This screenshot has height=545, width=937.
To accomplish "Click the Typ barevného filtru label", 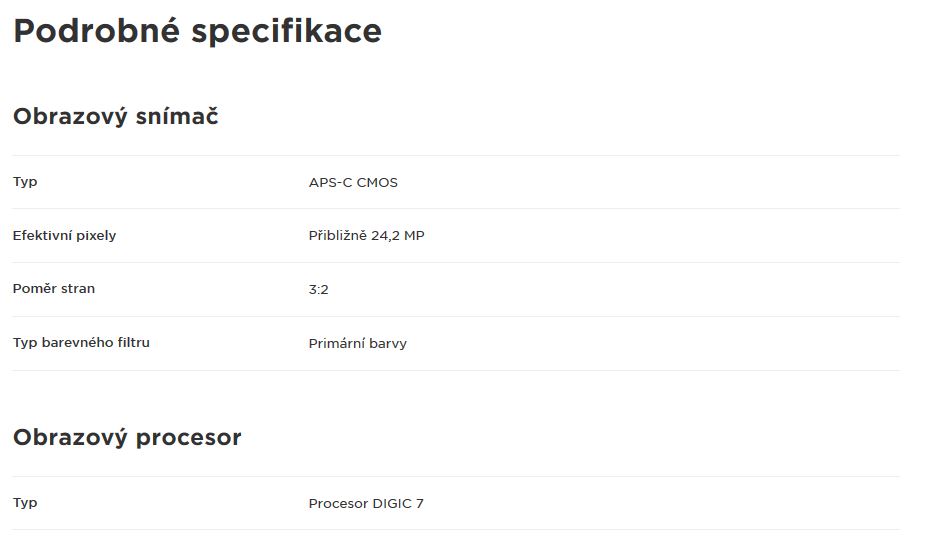I will tap(81, 343).
